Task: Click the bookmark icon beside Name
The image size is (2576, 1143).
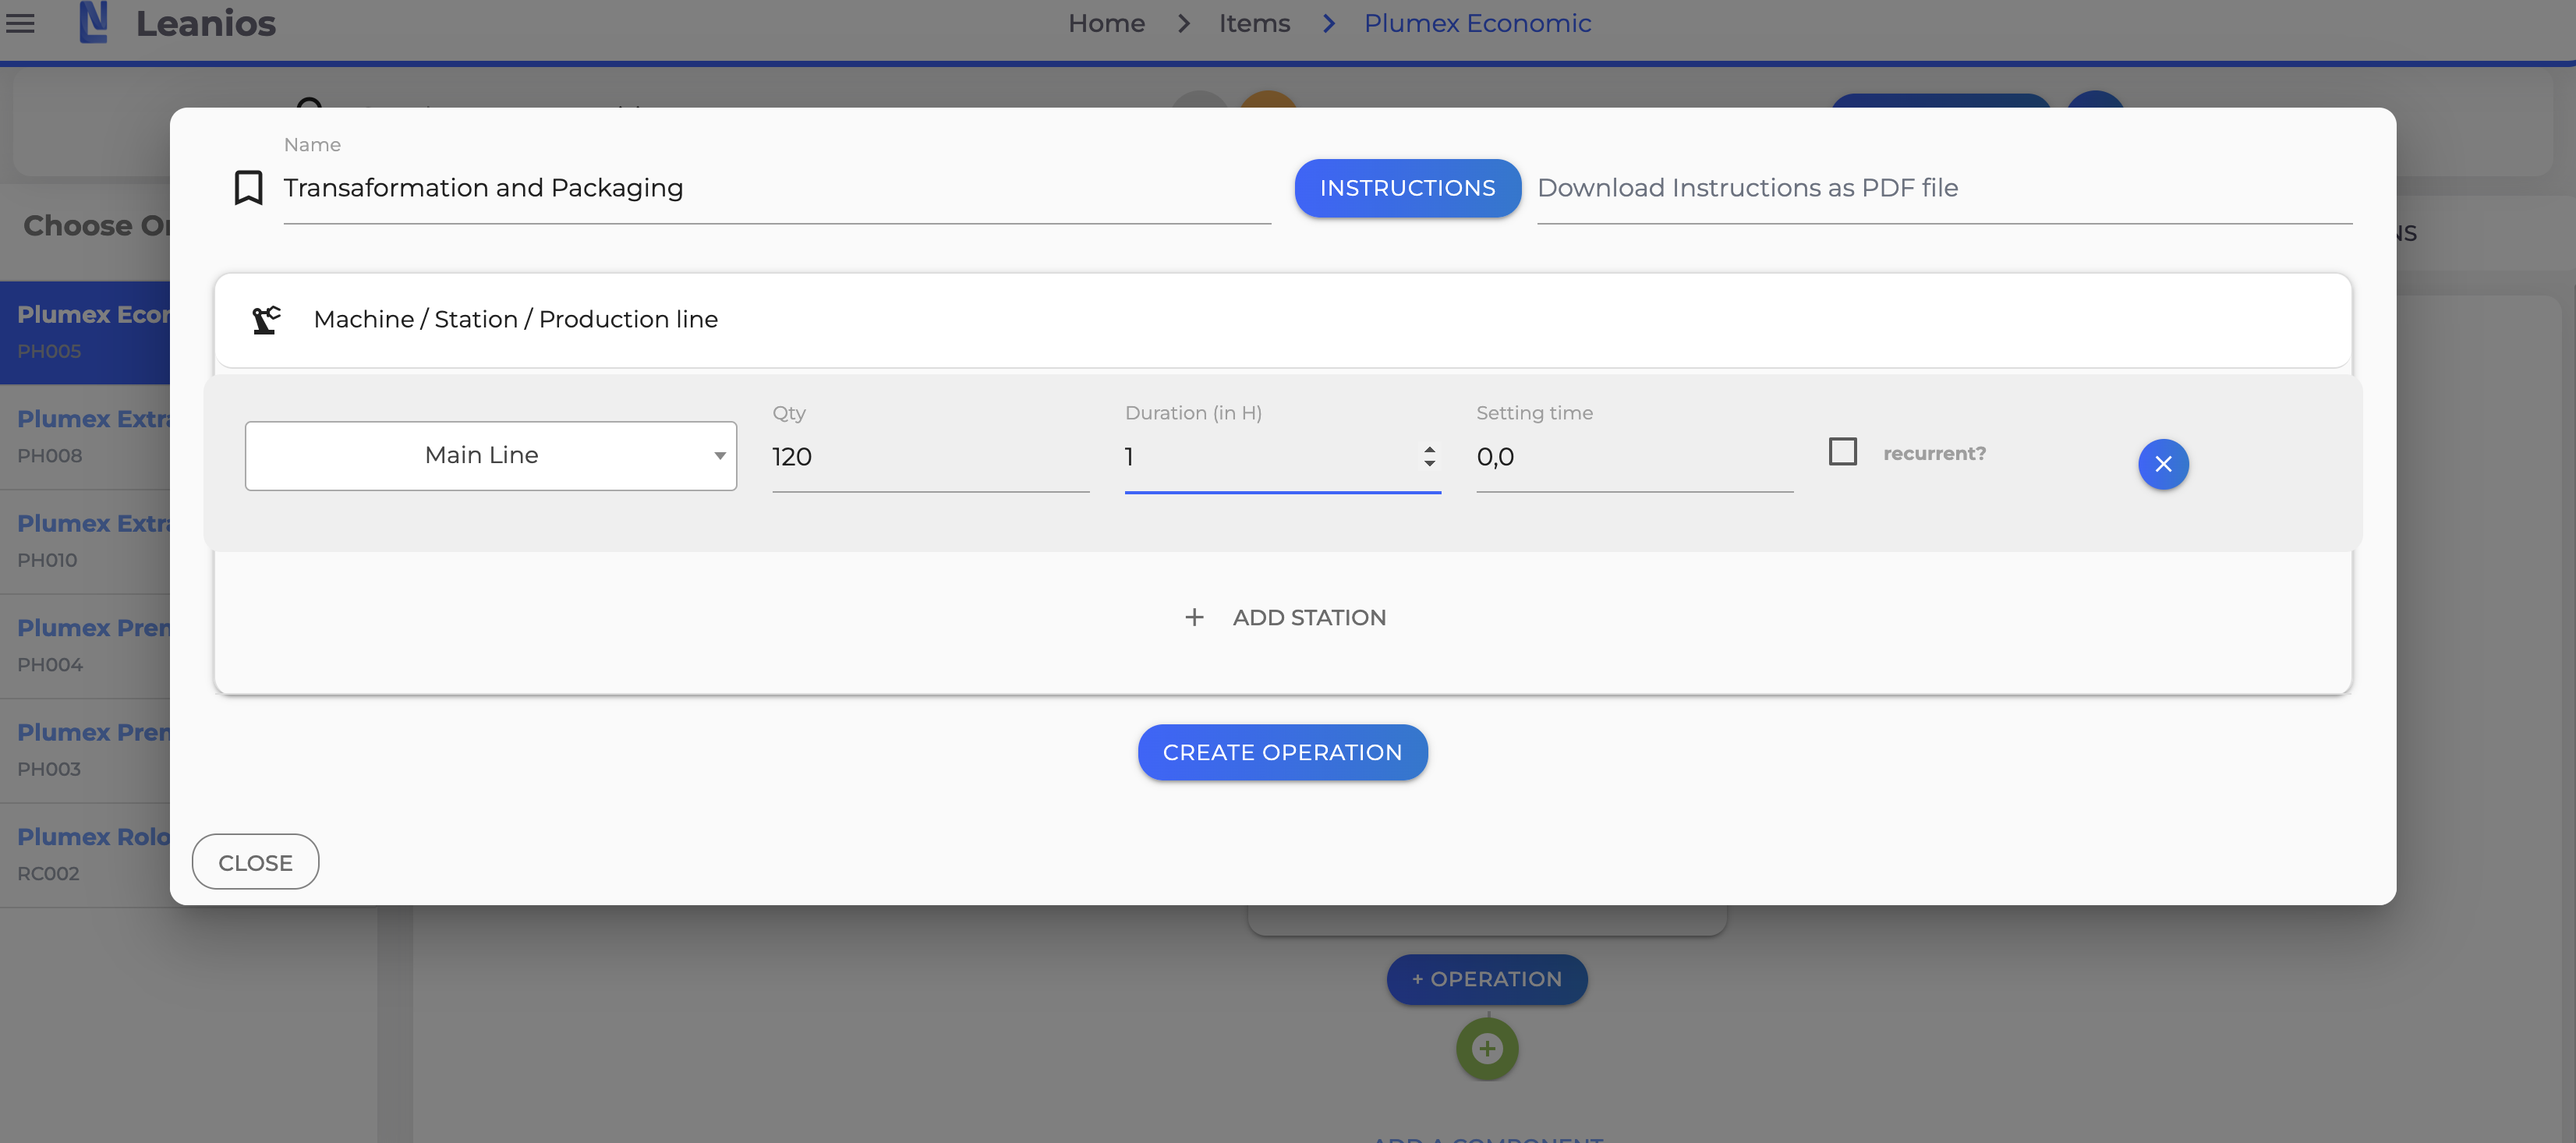Action: point(248,187)
